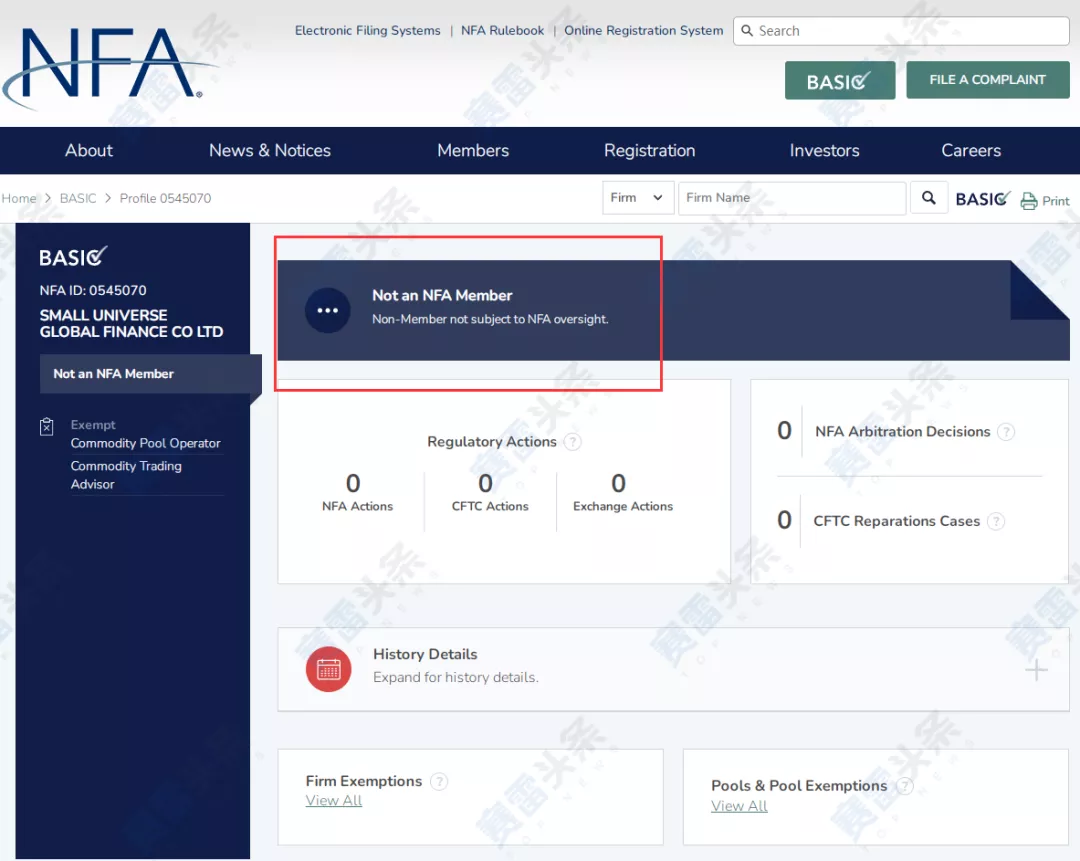Click the green BASIC button
The width and height of the screenshot is (1080, 861).
pyautogui.click(x=840, y=81)
